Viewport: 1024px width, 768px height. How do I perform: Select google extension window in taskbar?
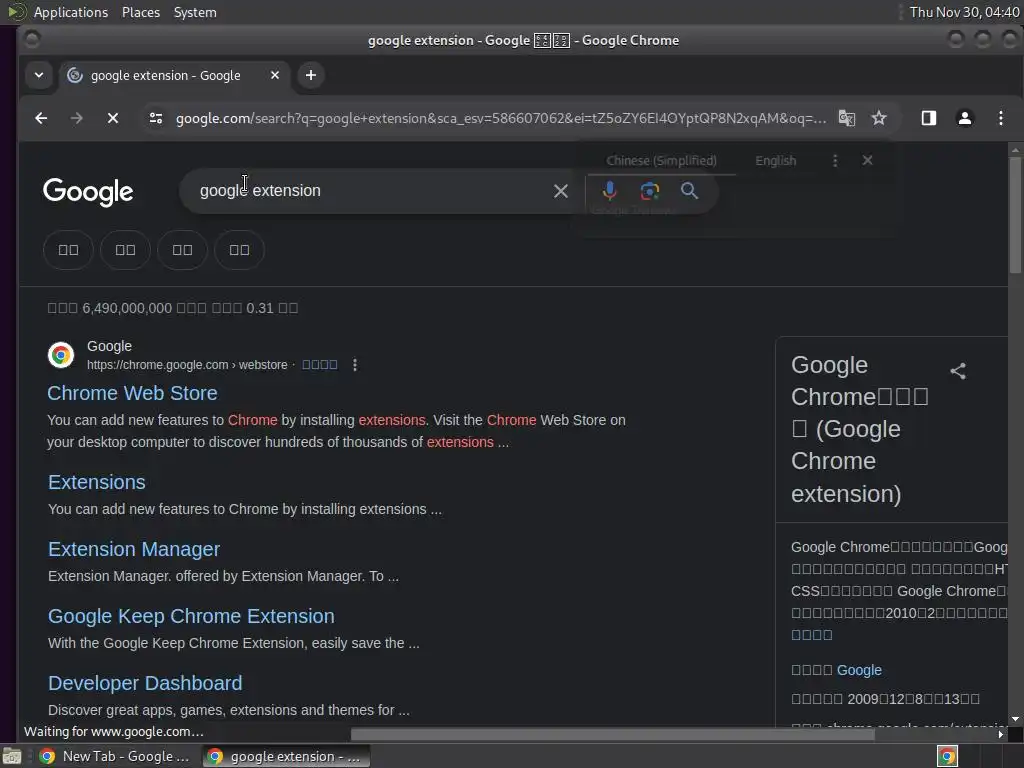coord(285,756)
